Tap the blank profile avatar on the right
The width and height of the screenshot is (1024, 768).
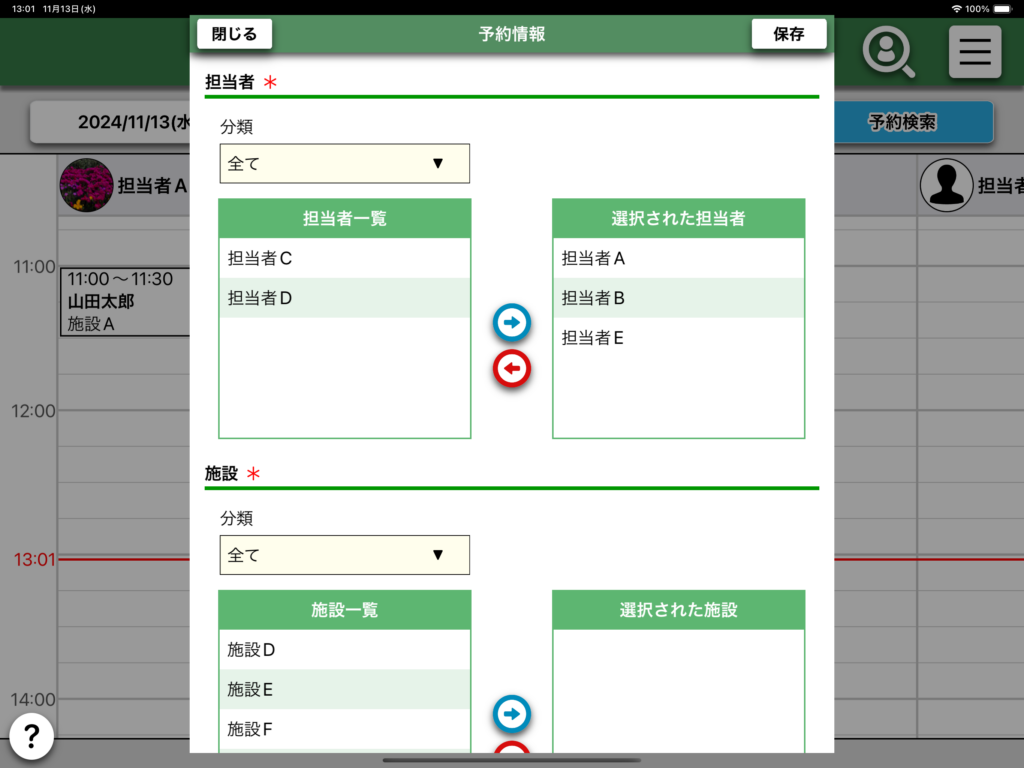(x=946, y=185)
